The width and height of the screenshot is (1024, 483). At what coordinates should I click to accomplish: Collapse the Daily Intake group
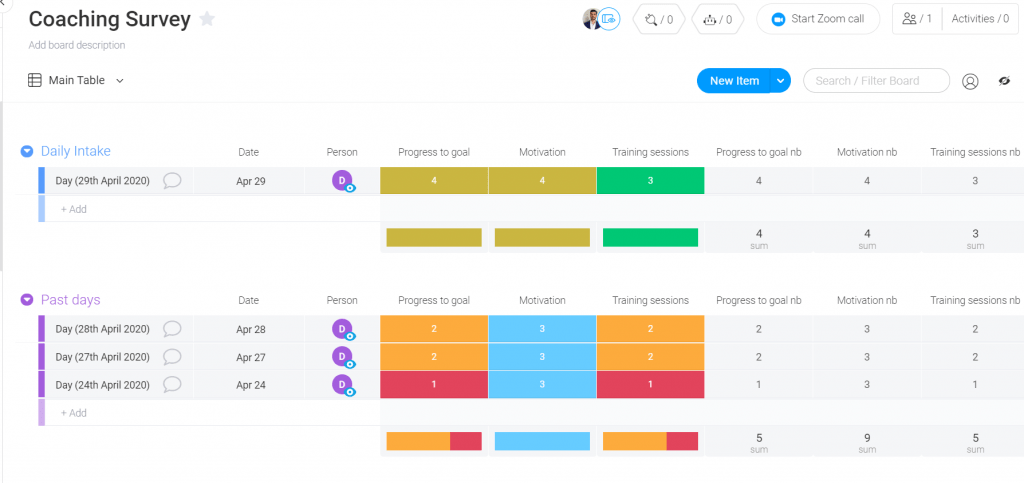[x=27, y=151]
